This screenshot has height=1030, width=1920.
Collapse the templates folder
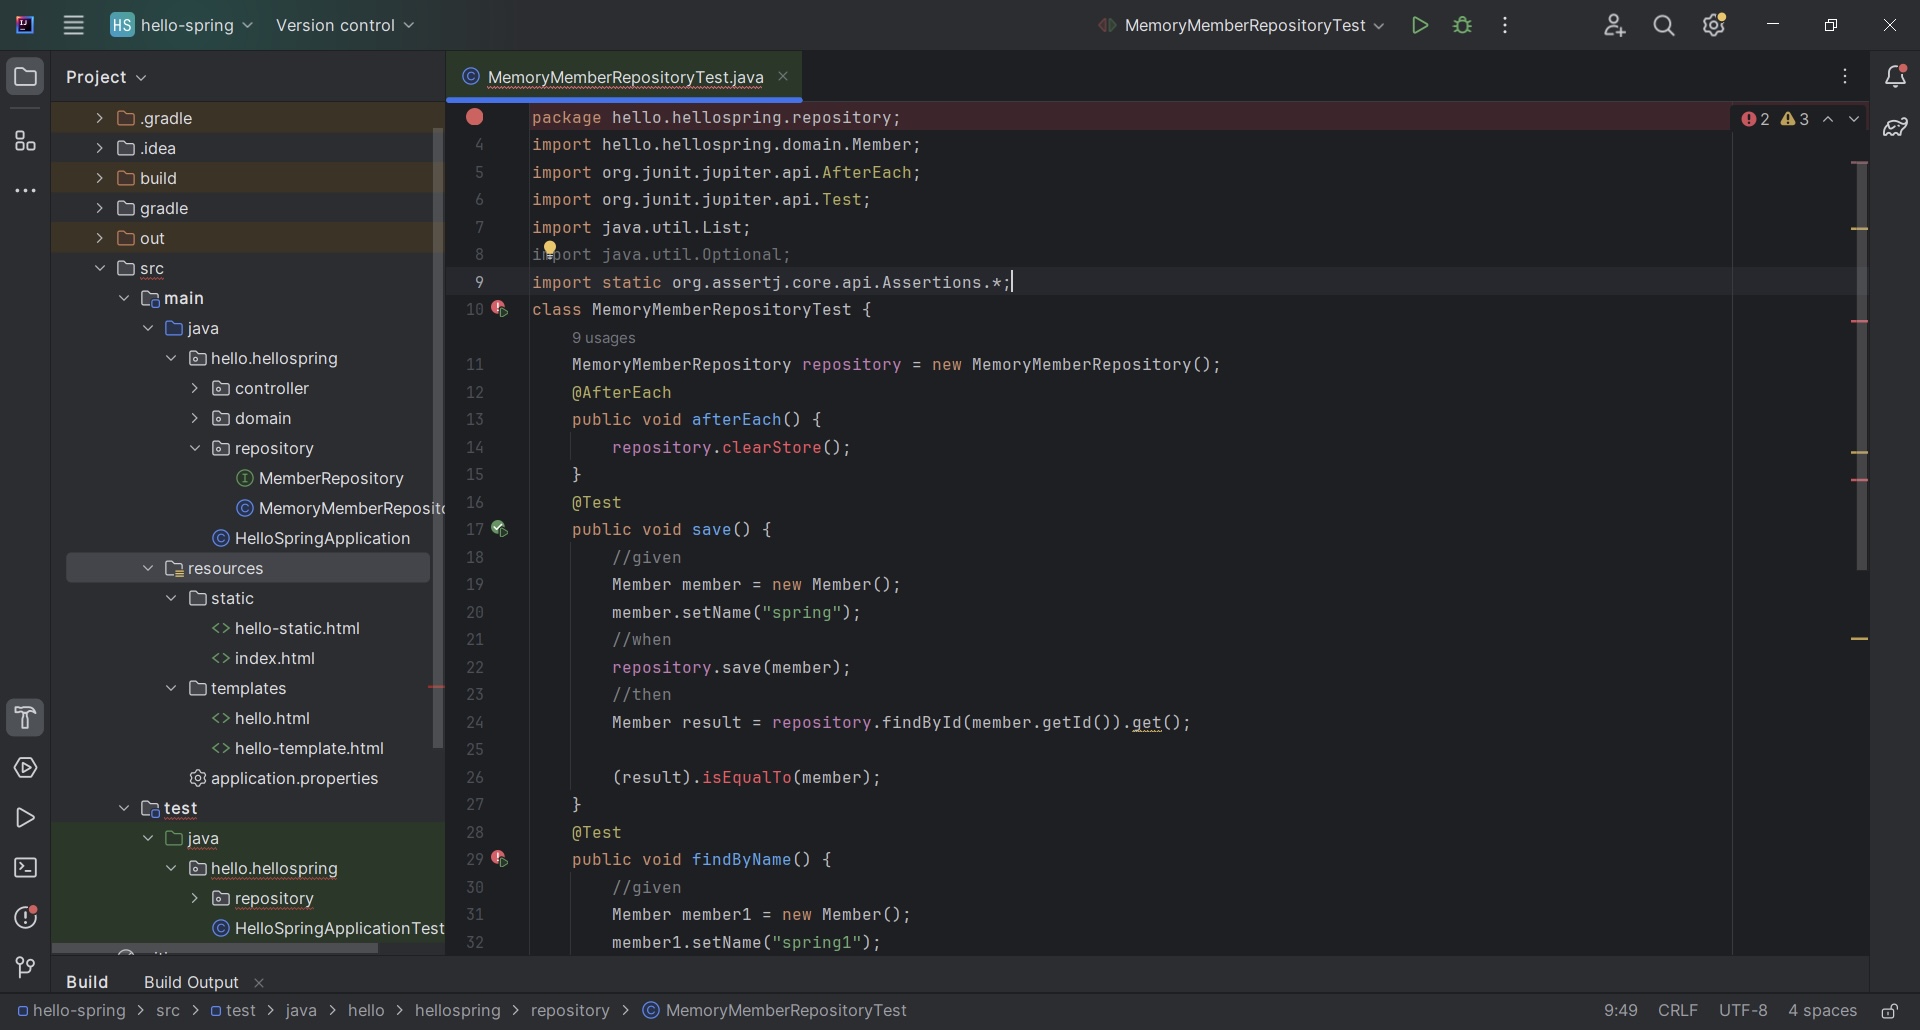(x=171, y=688)
